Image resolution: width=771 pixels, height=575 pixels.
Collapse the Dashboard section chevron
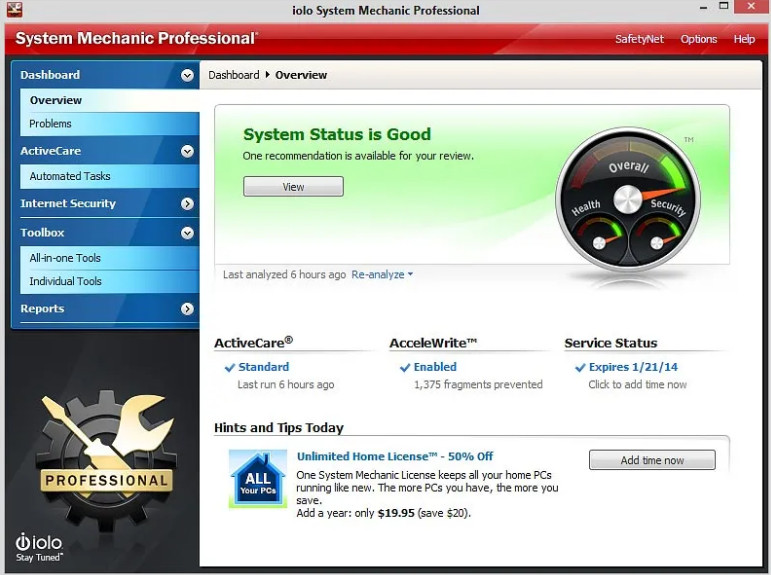(187, 75)
